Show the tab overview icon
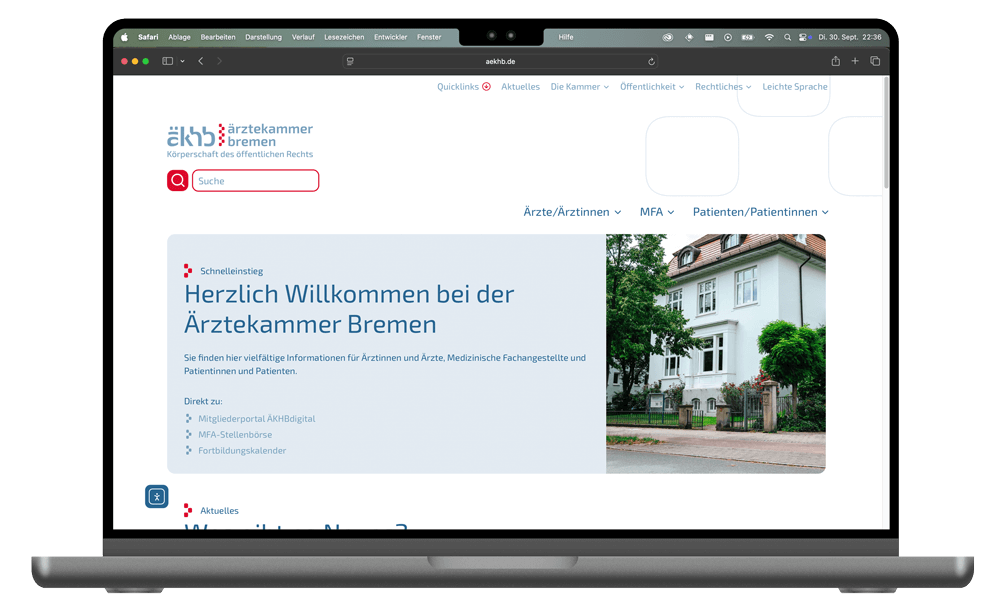This screenshot has height=612, width=1000. click(875, 61)
